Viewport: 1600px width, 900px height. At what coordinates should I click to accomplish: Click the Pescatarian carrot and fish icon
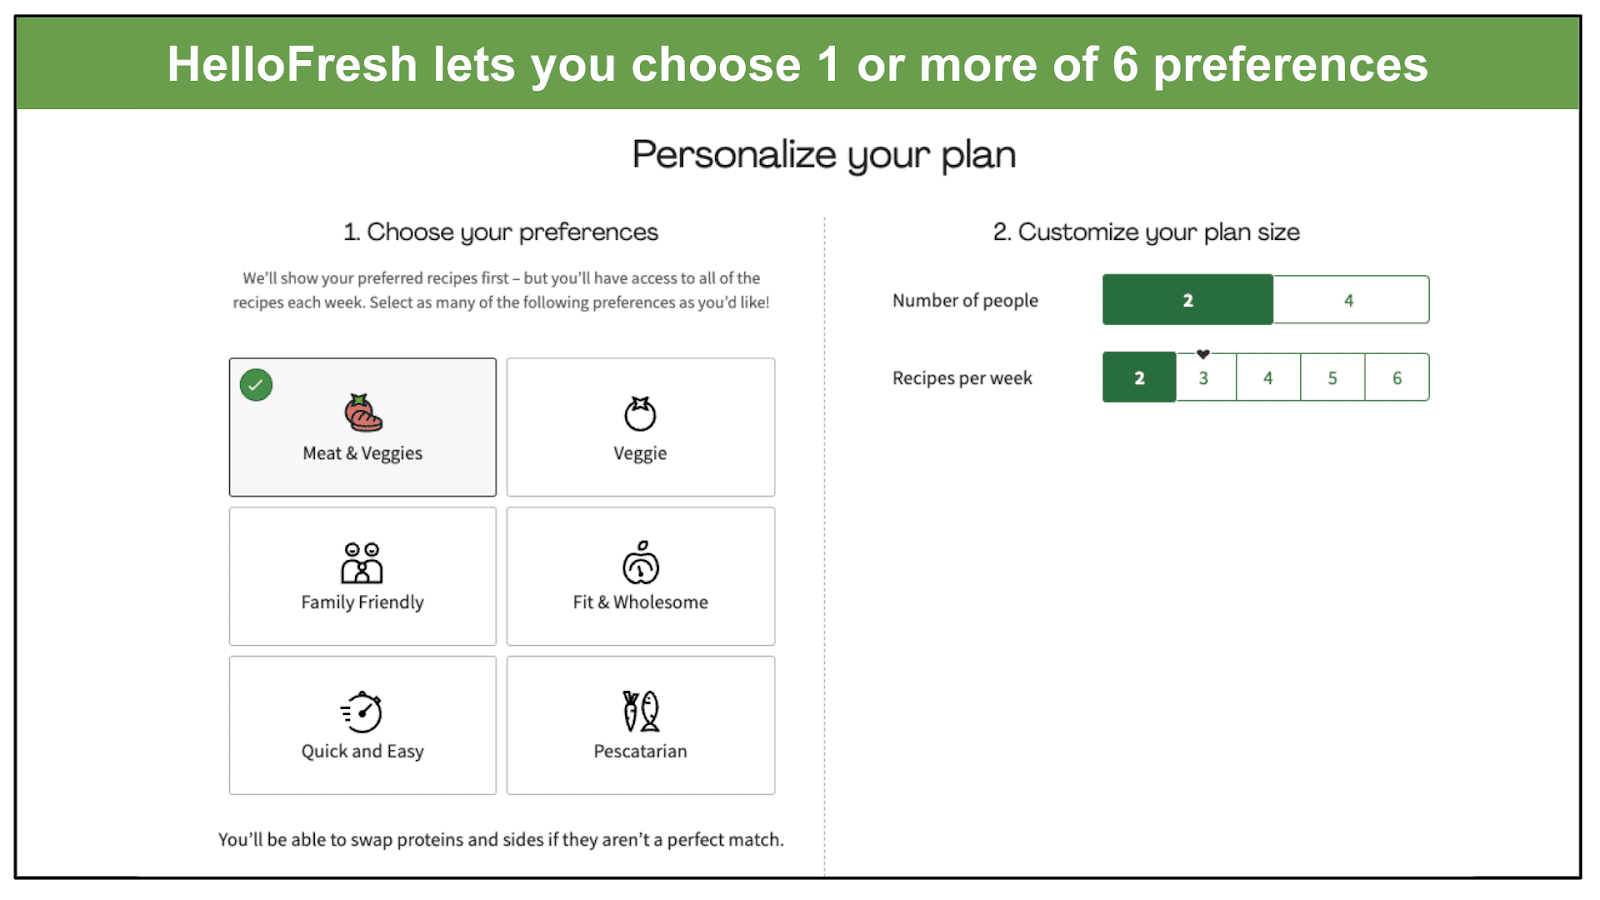click(641, 711)
